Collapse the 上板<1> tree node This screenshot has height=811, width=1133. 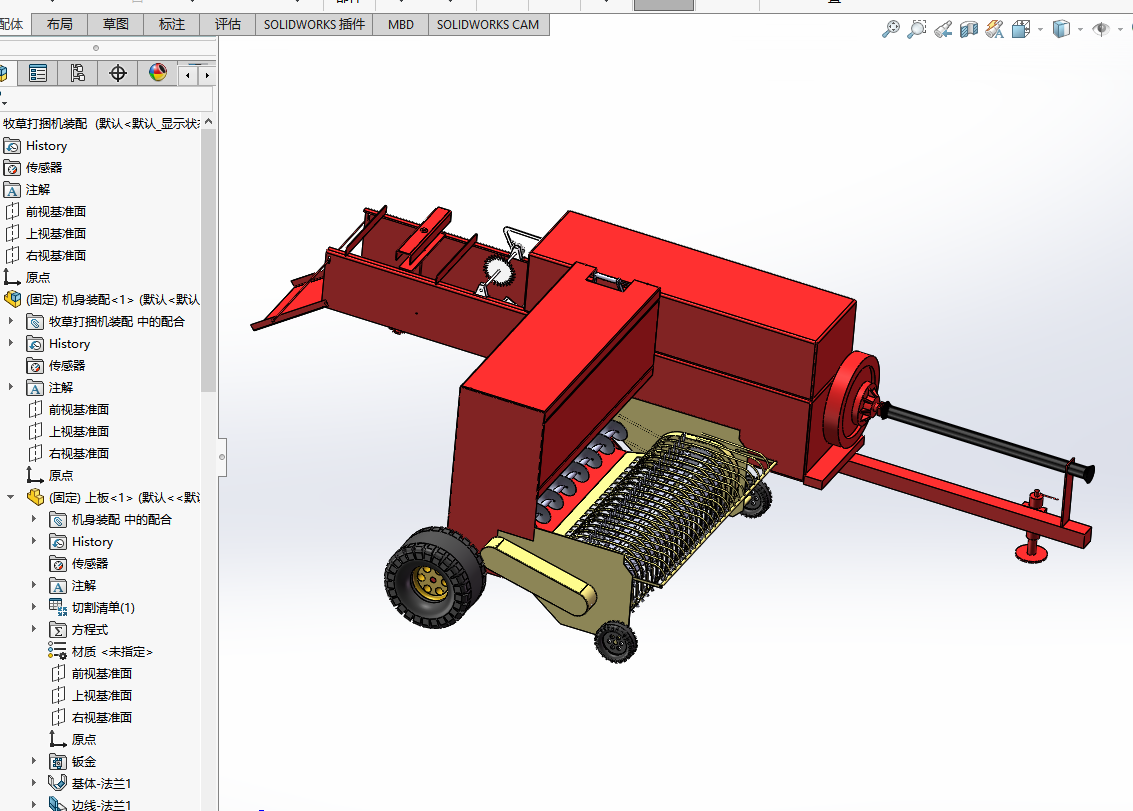pos(10,497)
